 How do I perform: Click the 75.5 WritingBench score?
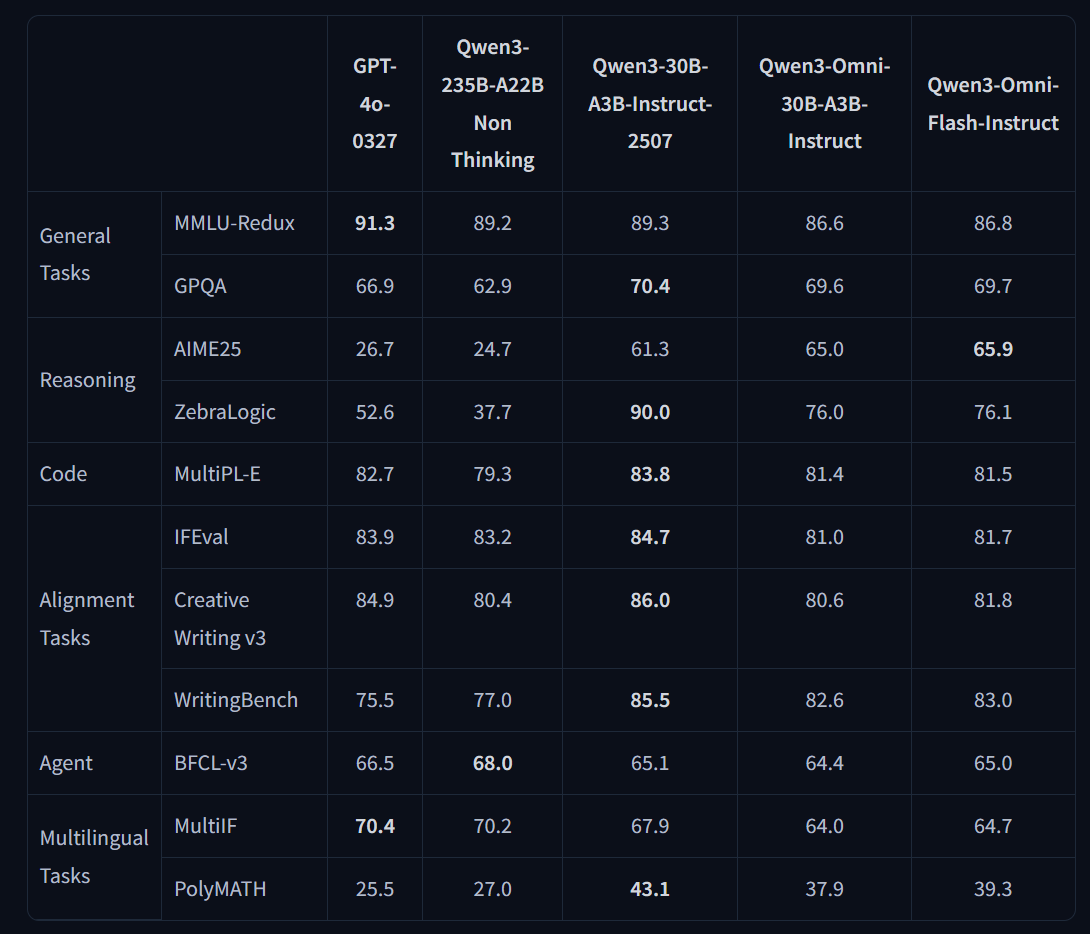[x=375, y=700]
